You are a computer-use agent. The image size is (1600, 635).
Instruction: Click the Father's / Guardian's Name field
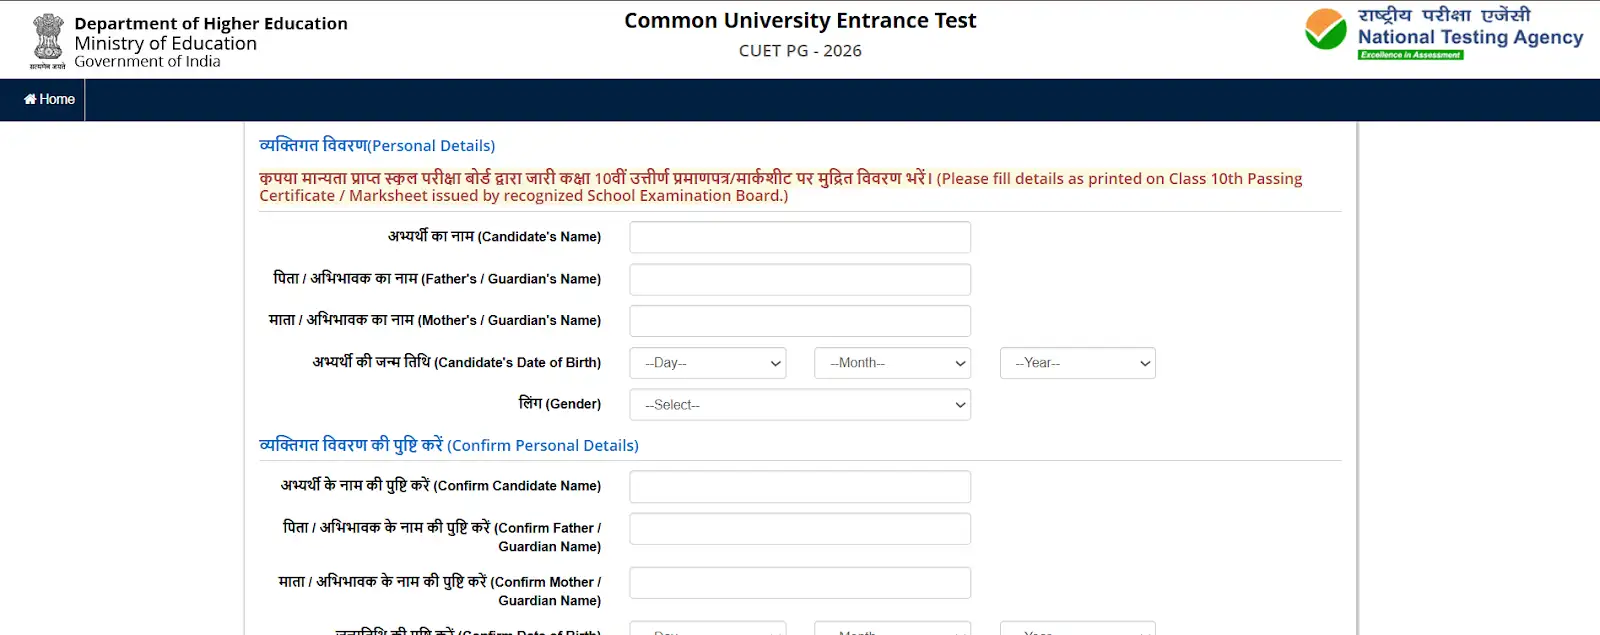click(x=800, y=279)
